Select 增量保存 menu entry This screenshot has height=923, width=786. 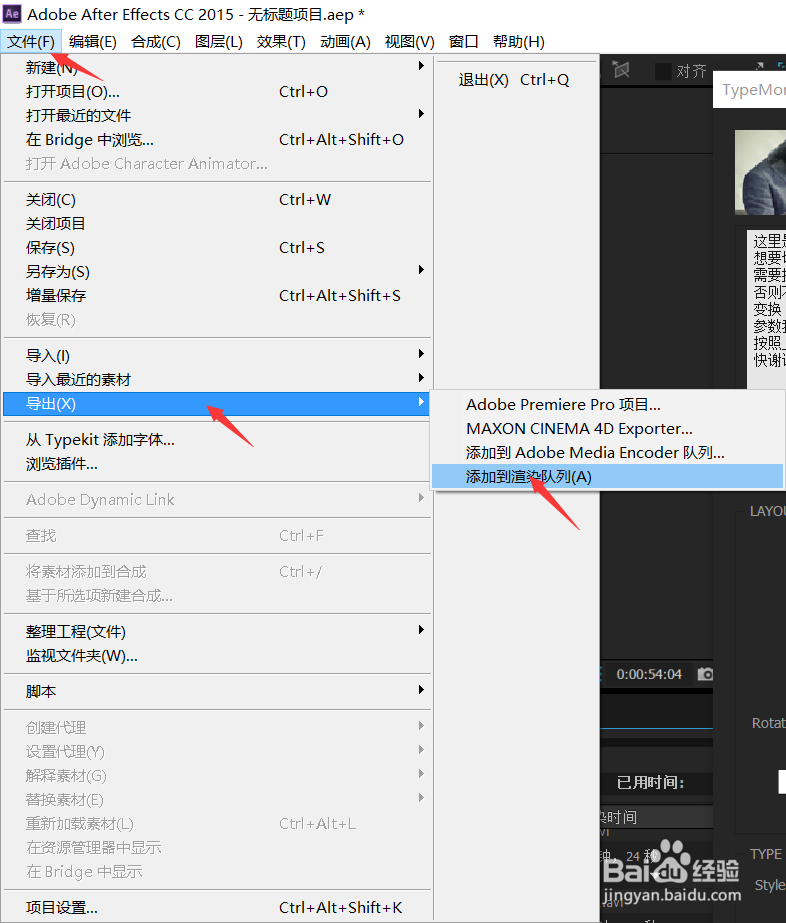click(217, 296)
